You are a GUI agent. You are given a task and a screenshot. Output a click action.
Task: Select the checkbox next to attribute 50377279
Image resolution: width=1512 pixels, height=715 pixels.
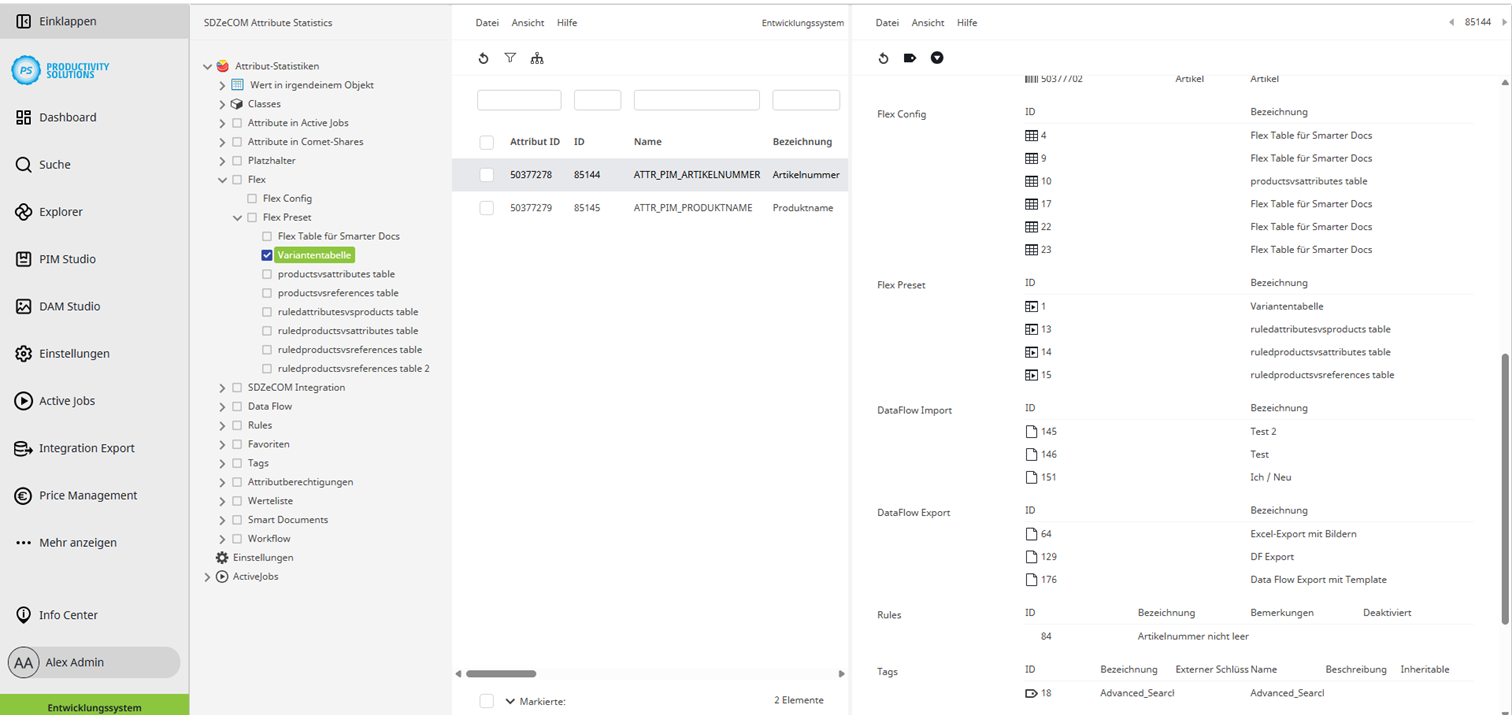tap(487, 207)
